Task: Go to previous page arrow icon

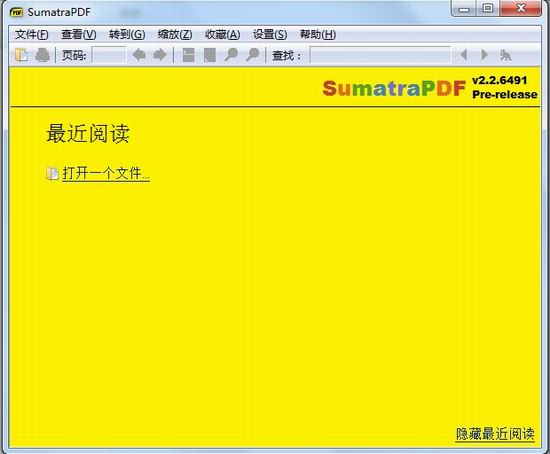Action: [x=139, y=55]
